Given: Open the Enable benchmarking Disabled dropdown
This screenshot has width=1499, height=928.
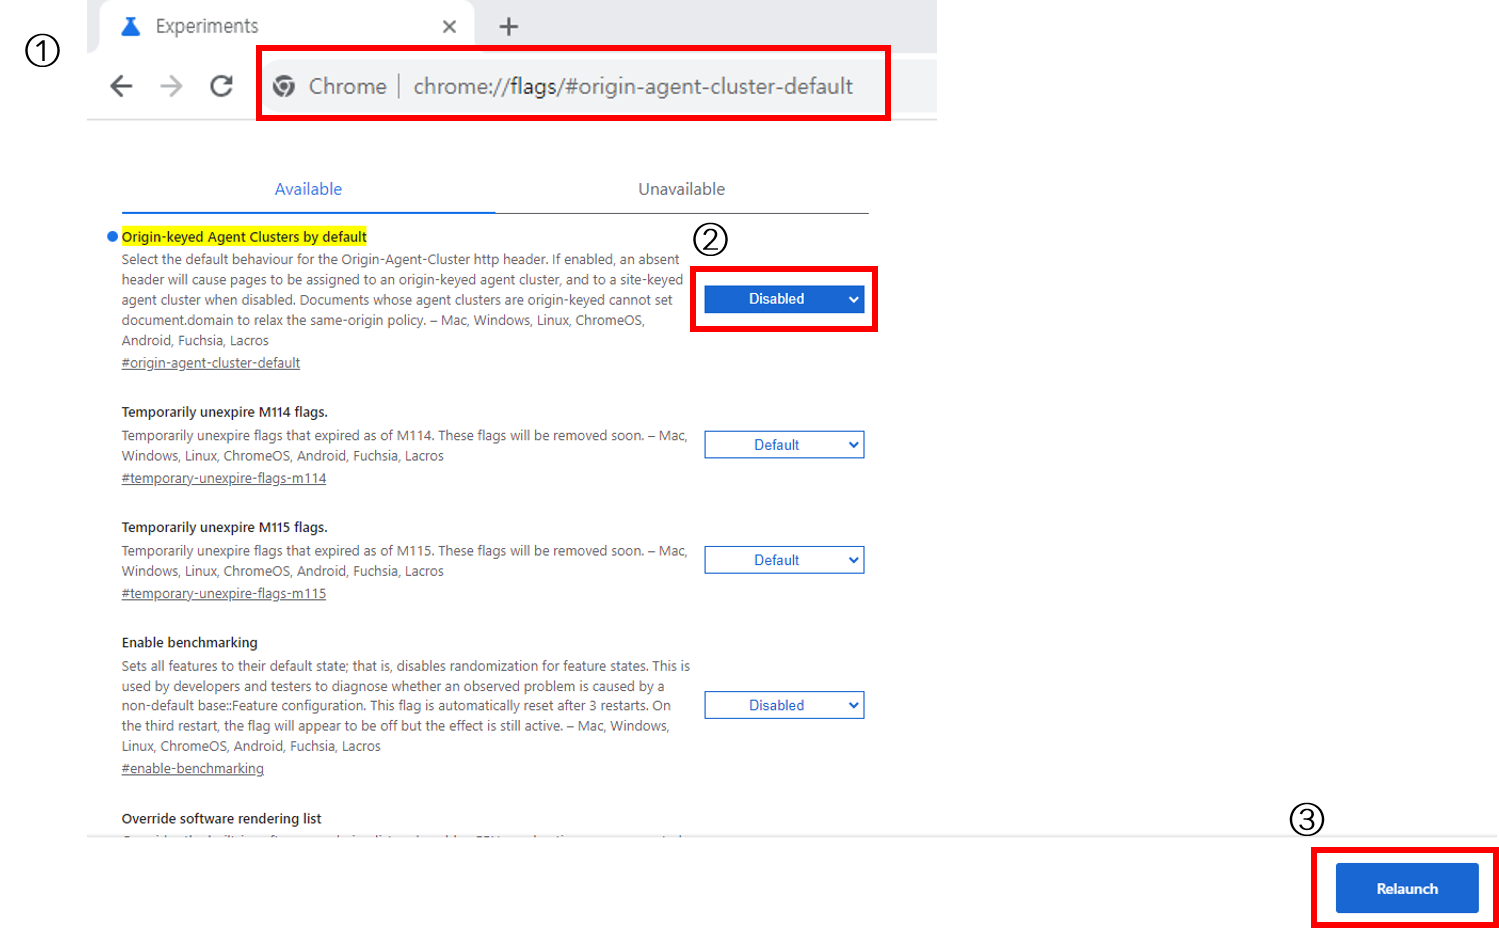Looking at the screenshot, I should (784, 705).
